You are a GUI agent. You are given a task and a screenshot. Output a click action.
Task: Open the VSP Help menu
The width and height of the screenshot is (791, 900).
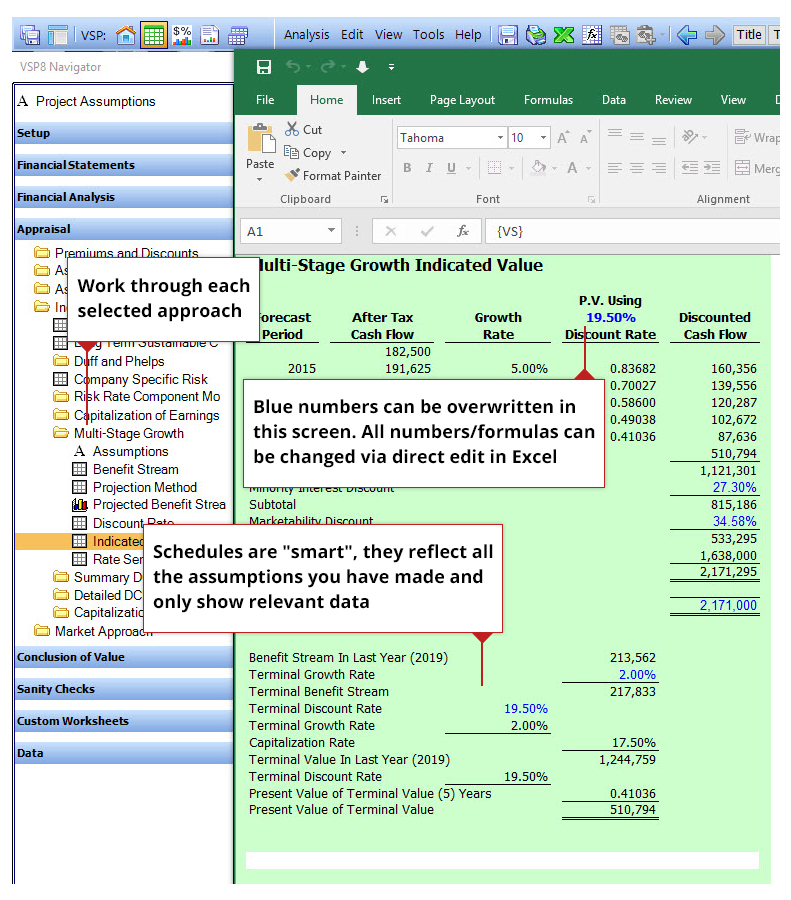(468, 35)
